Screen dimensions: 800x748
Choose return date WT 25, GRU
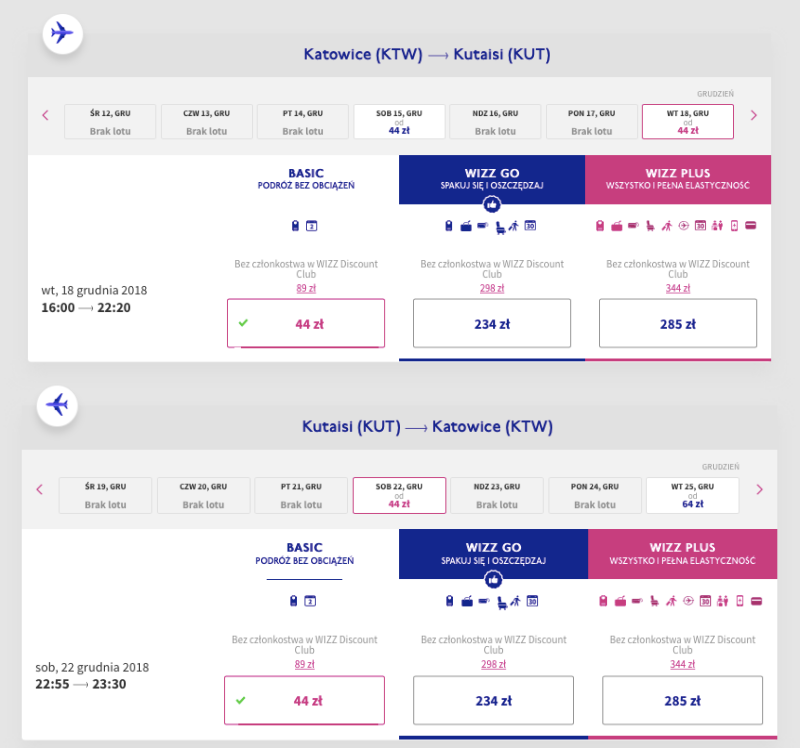point(692,495)
